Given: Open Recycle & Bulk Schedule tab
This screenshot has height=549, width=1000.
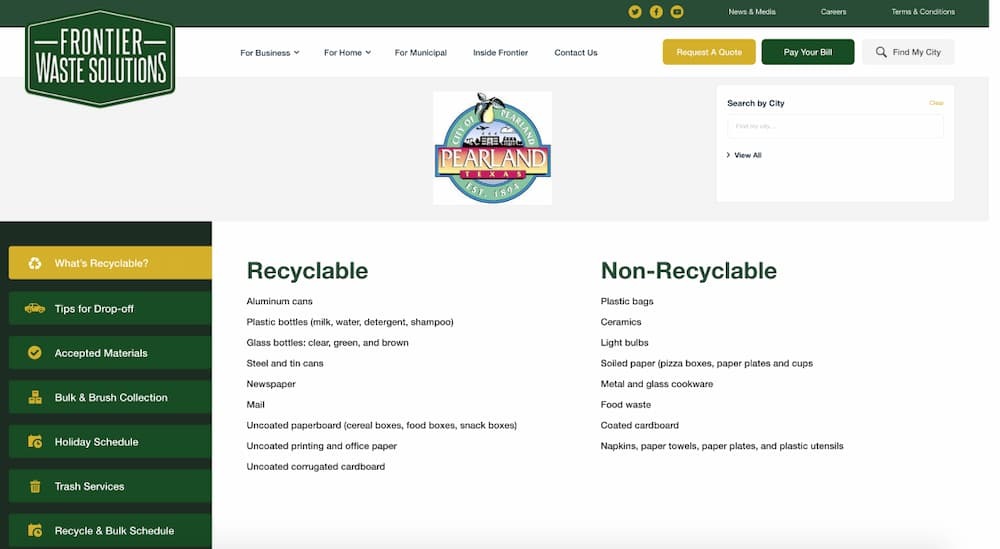Looking at the screenshot, I should coord(114,530).
